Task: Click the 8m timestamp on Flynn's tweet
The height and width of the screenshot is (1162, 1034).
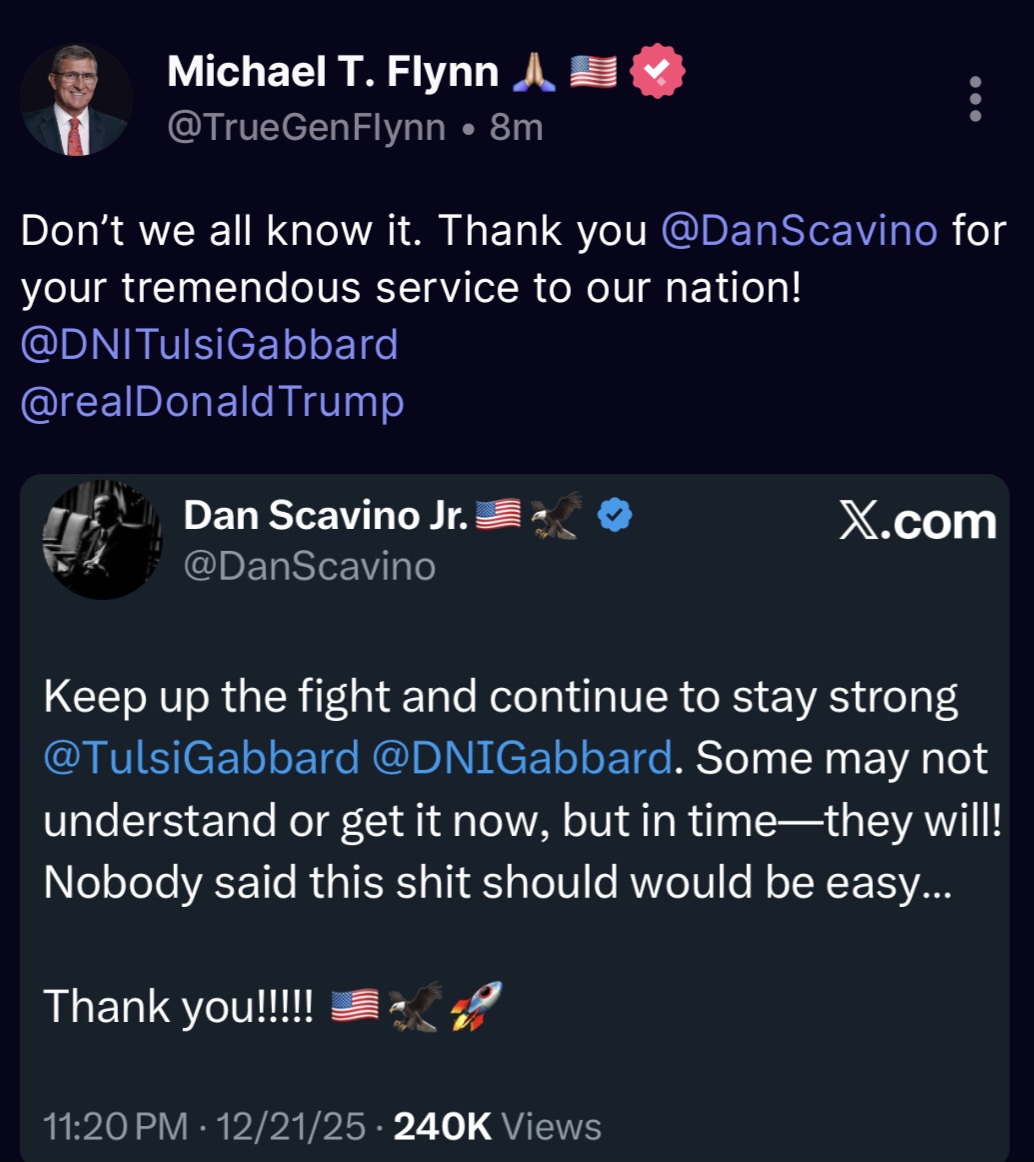Action: click(517, 126)
